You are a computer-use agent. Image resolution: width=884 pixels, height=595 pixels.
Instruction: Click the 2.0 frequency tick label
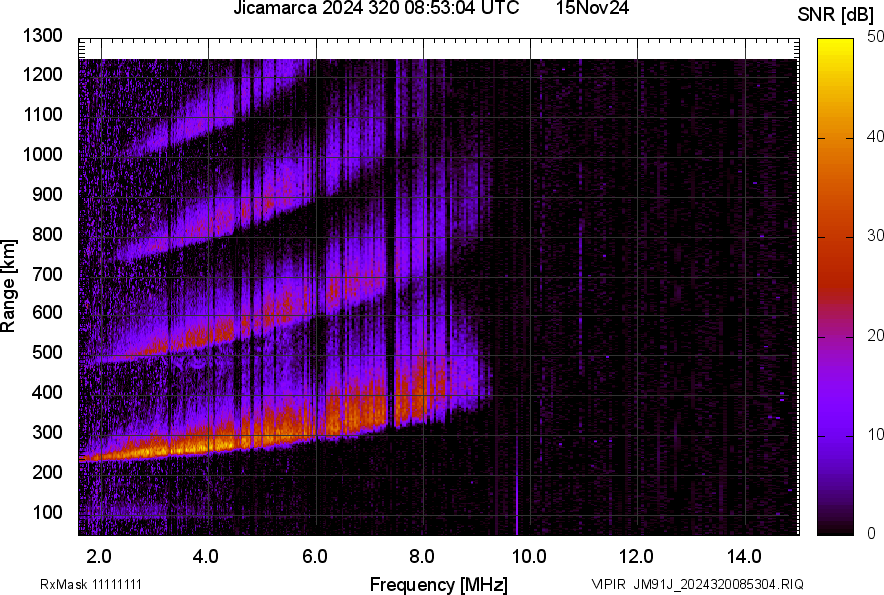pyautogui.click(x=100, y=555)
